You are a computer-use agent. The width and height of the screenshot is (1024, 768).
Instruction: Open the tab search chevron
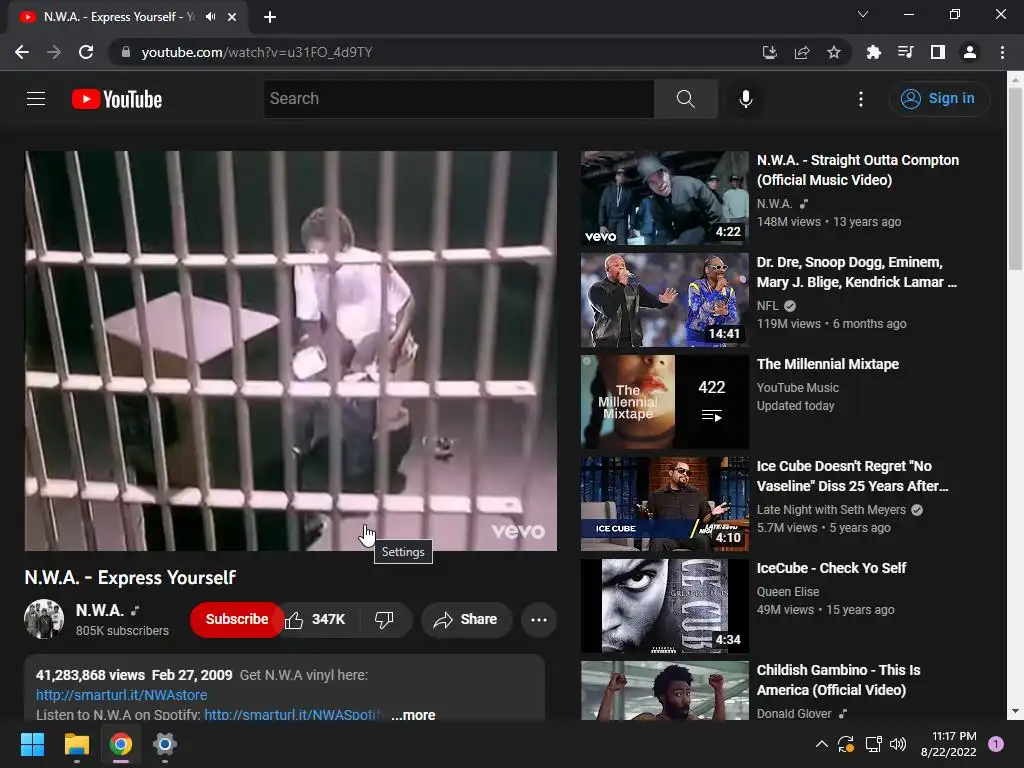click(x=863, y=14)
